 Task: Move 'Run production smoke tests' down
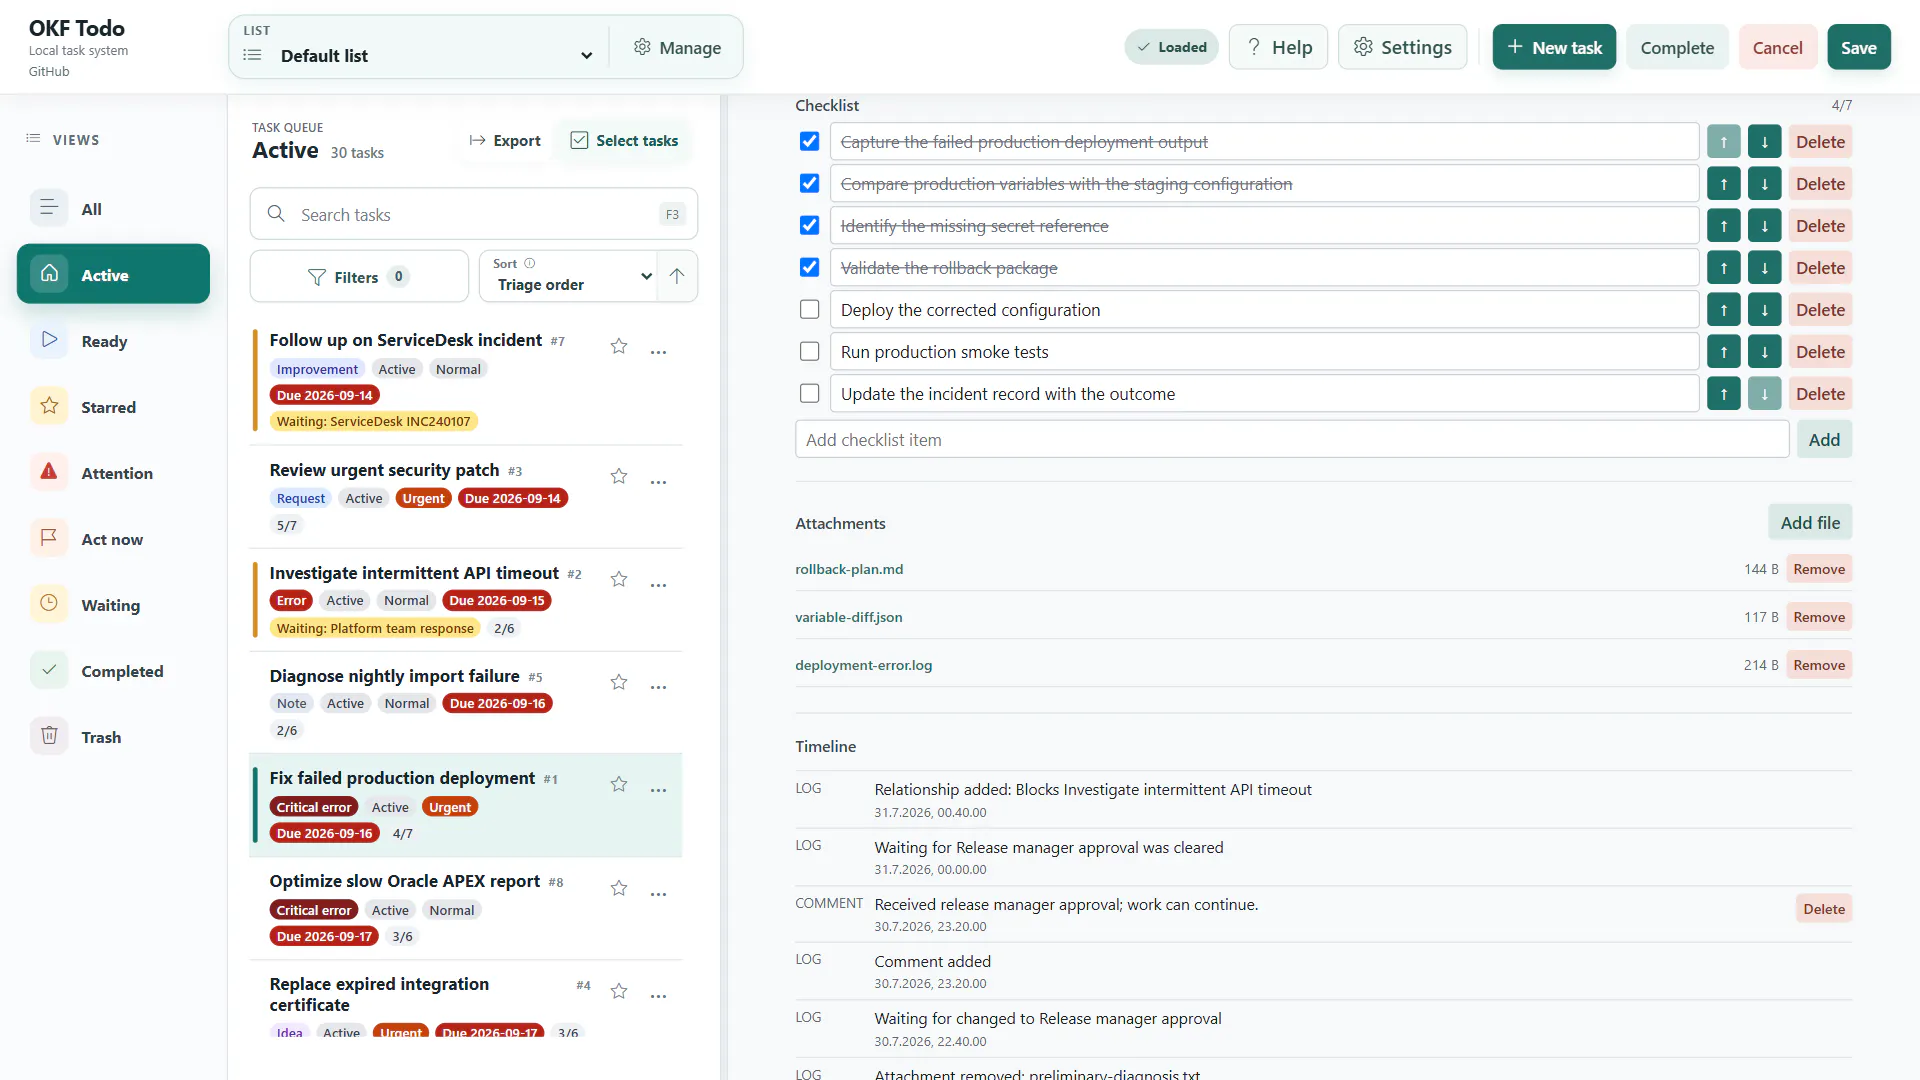(1764, 352)
